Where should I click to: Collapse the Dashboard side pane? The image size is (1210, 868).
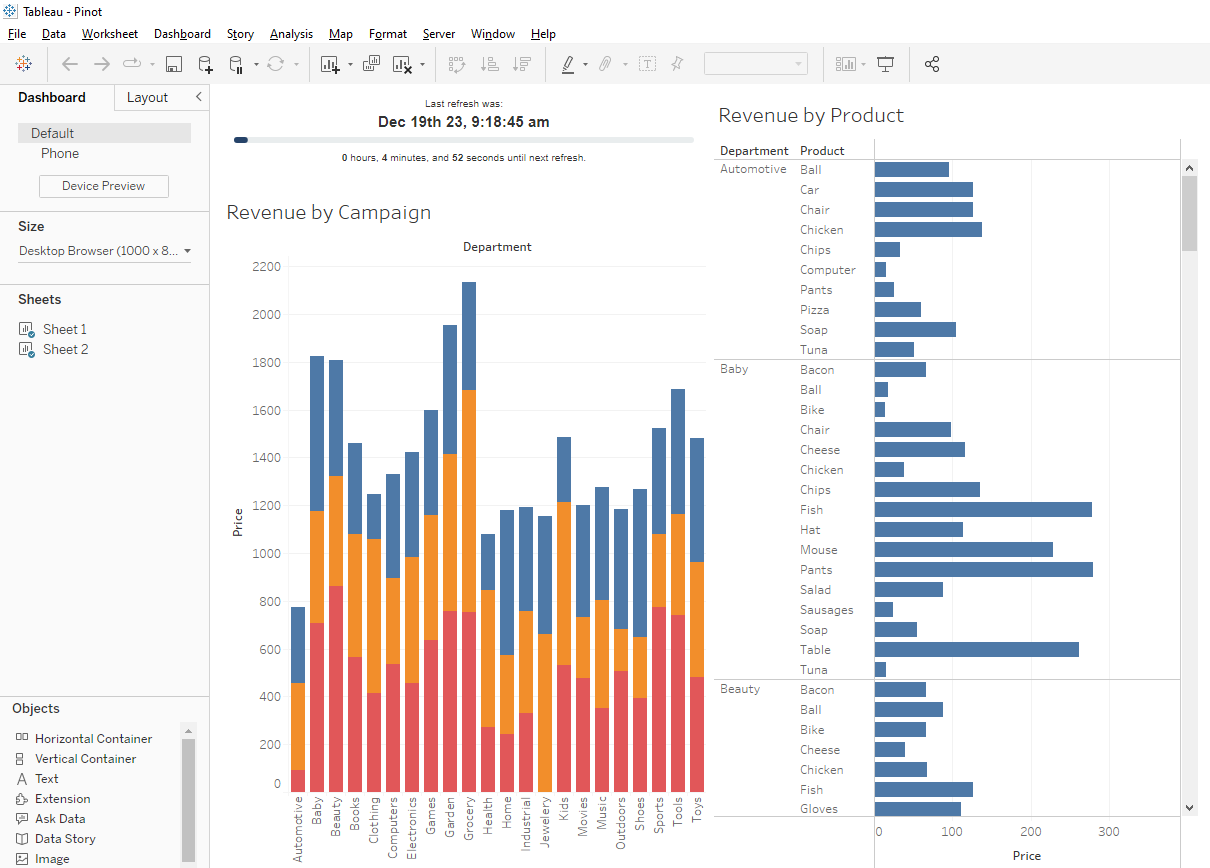pyautogui.click(x=198, y=97)
